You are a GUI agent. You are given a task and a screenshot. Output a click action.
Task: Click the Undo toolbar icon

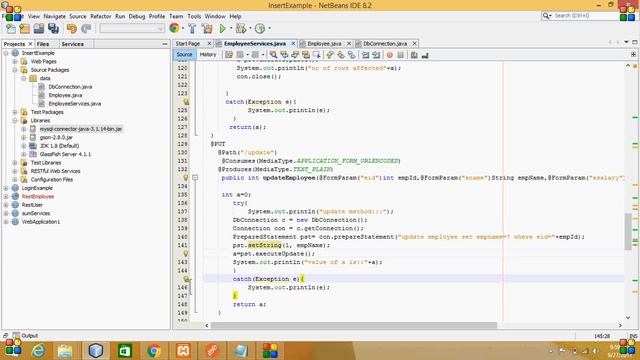pyautogui.click(x=72, y=29)
